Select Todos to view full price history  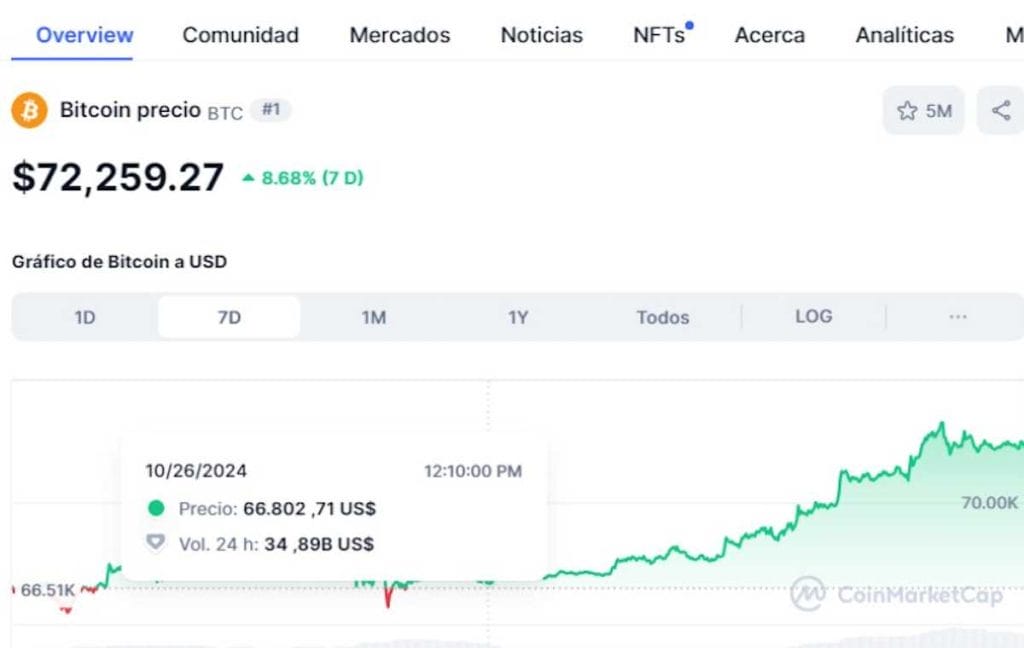662,316
